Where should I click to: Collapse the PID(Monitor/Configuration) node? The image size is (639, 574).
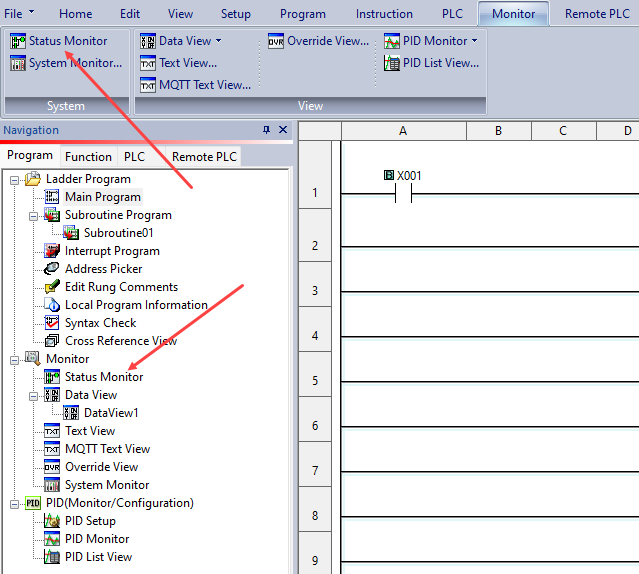coord(14,504)
